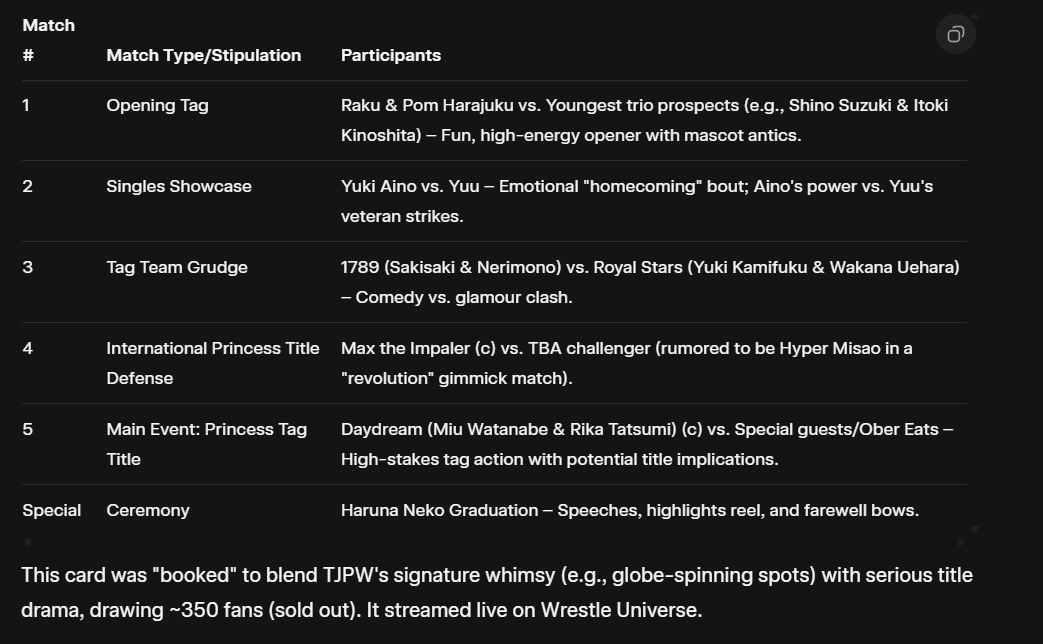This screenshot has height=644, width=1043.
Task: Click the Max the Impaler participants text
Action: [626, 363]
